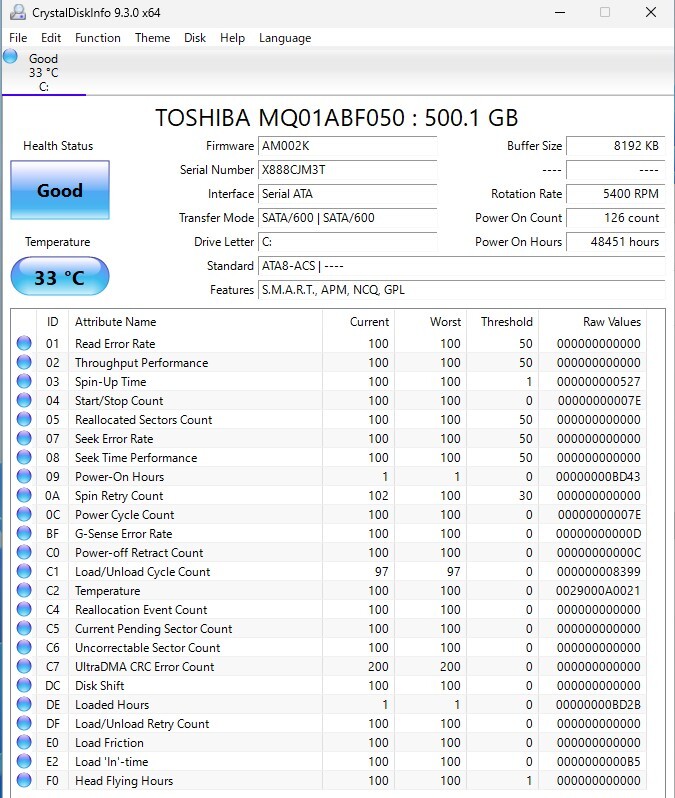This screenshot has width=675, height=798.
Task: Click raw value 0029000A0021 for Temperature
Action: point(598,591)
